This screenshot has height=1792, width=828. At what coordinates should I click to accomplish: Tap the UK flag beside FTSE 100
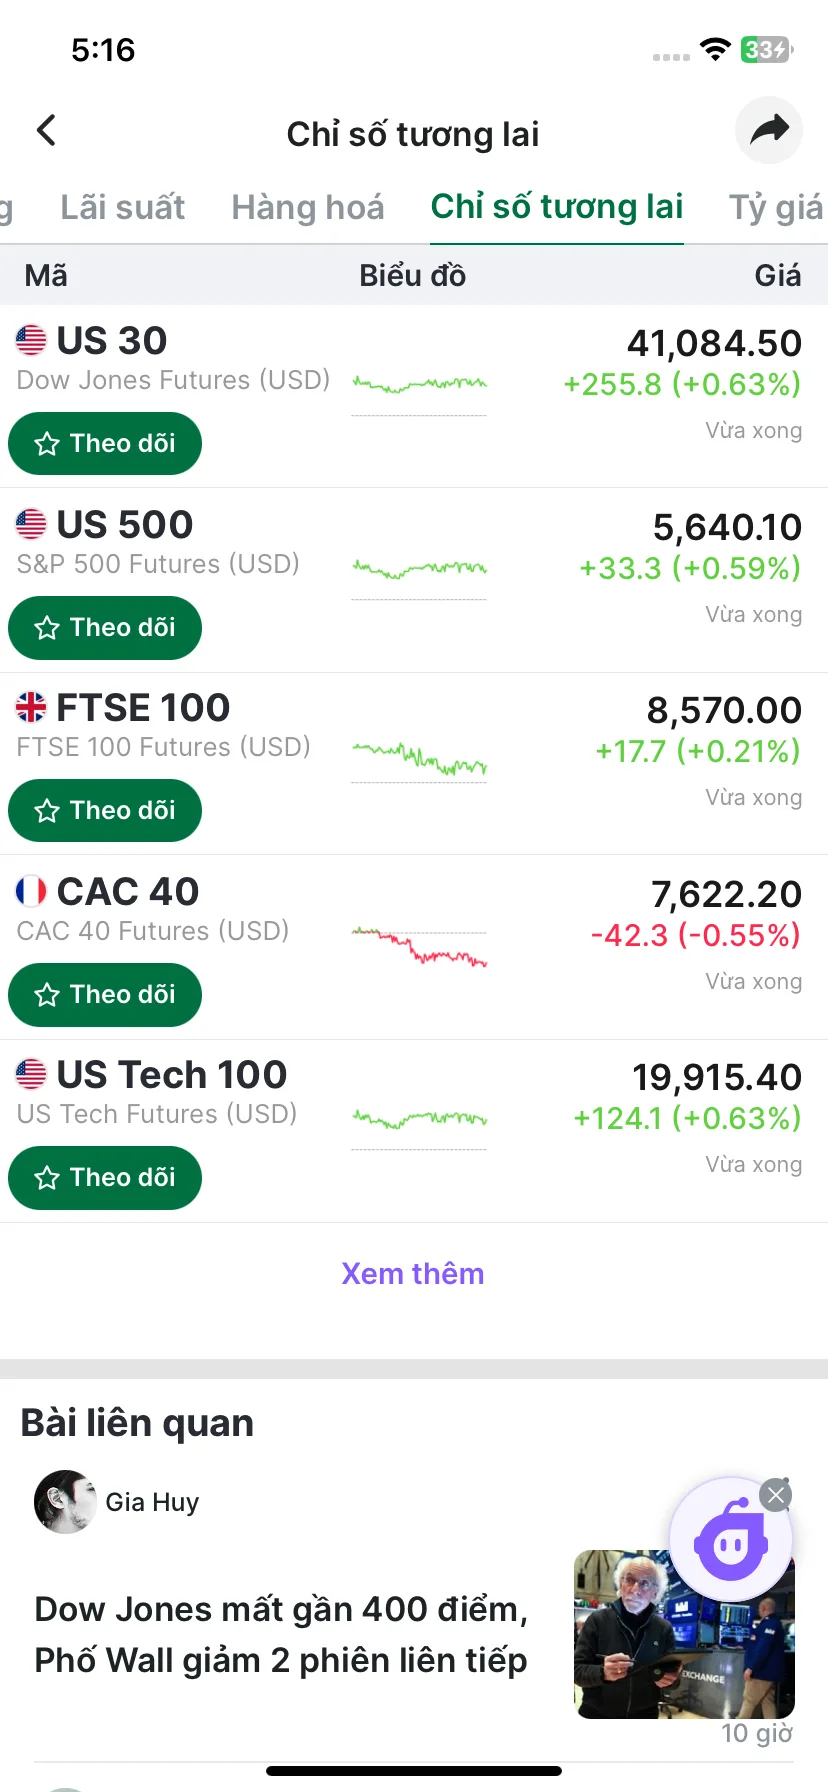coord(31,707)
